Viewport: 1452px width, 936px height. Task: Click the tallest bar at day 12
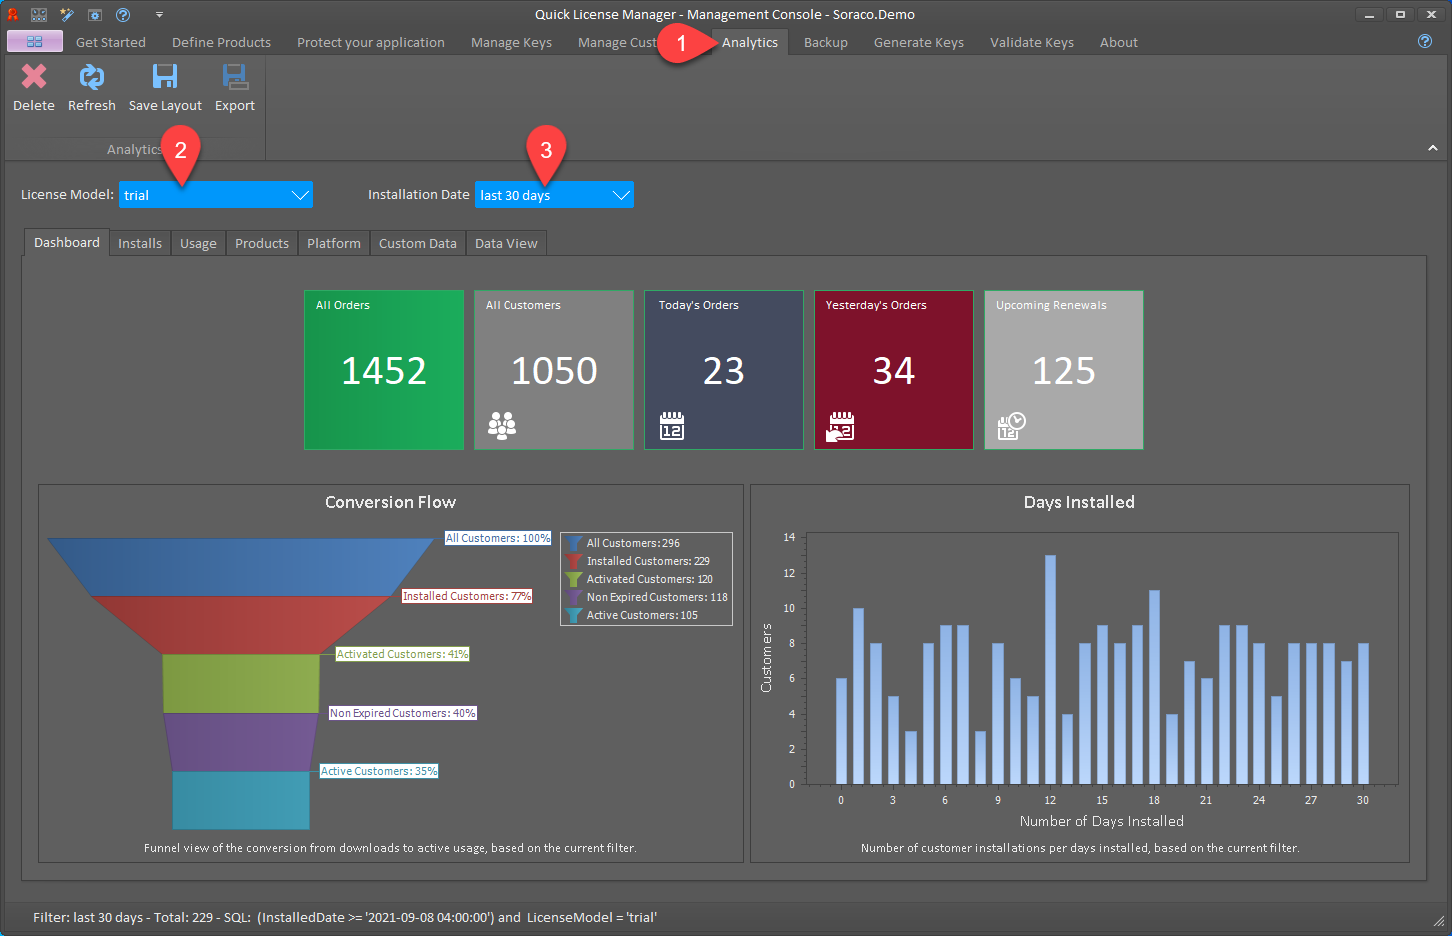click(x=1050, y=669)
